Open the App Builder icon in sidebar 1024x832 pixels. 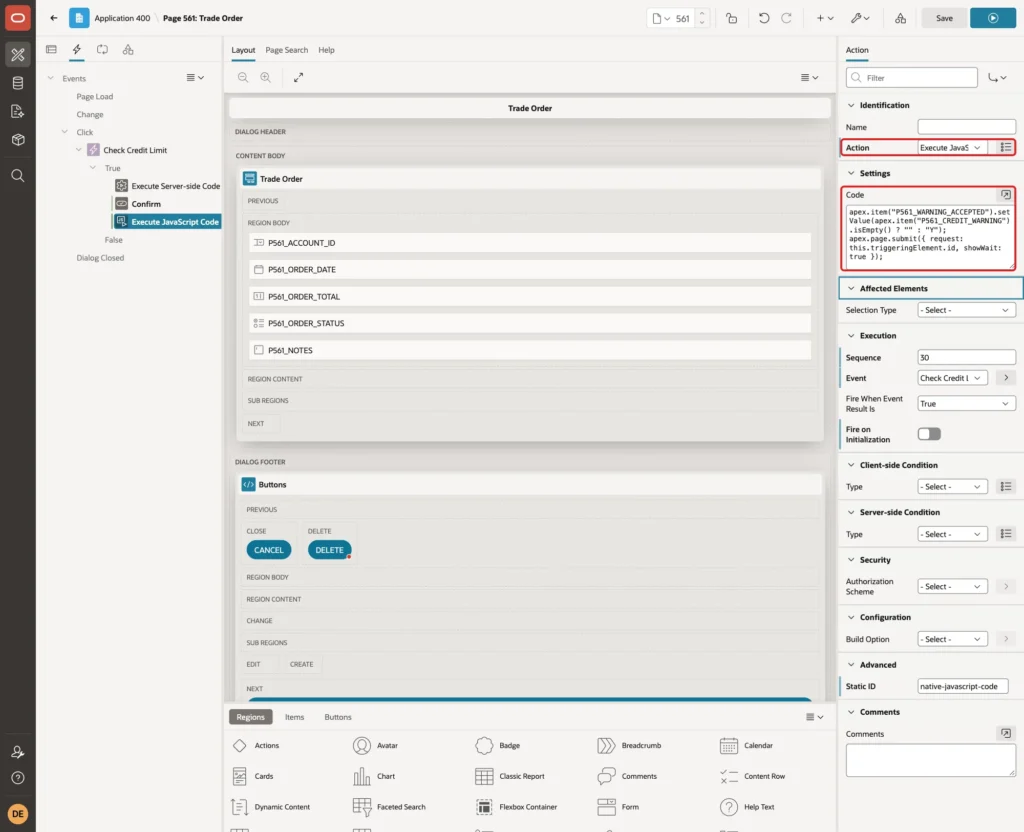[x=18, y=55]
